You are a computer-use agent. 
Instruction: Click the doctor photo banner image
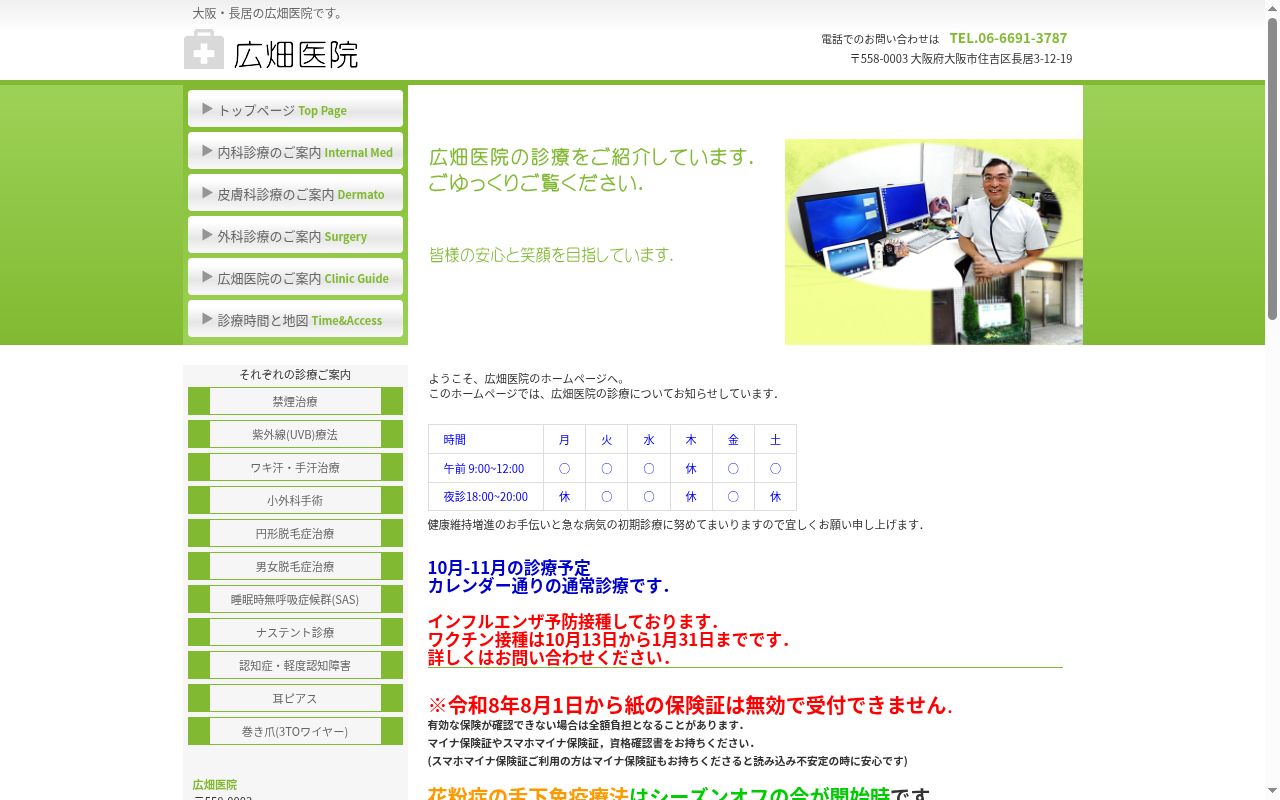(x=934, y=242)
